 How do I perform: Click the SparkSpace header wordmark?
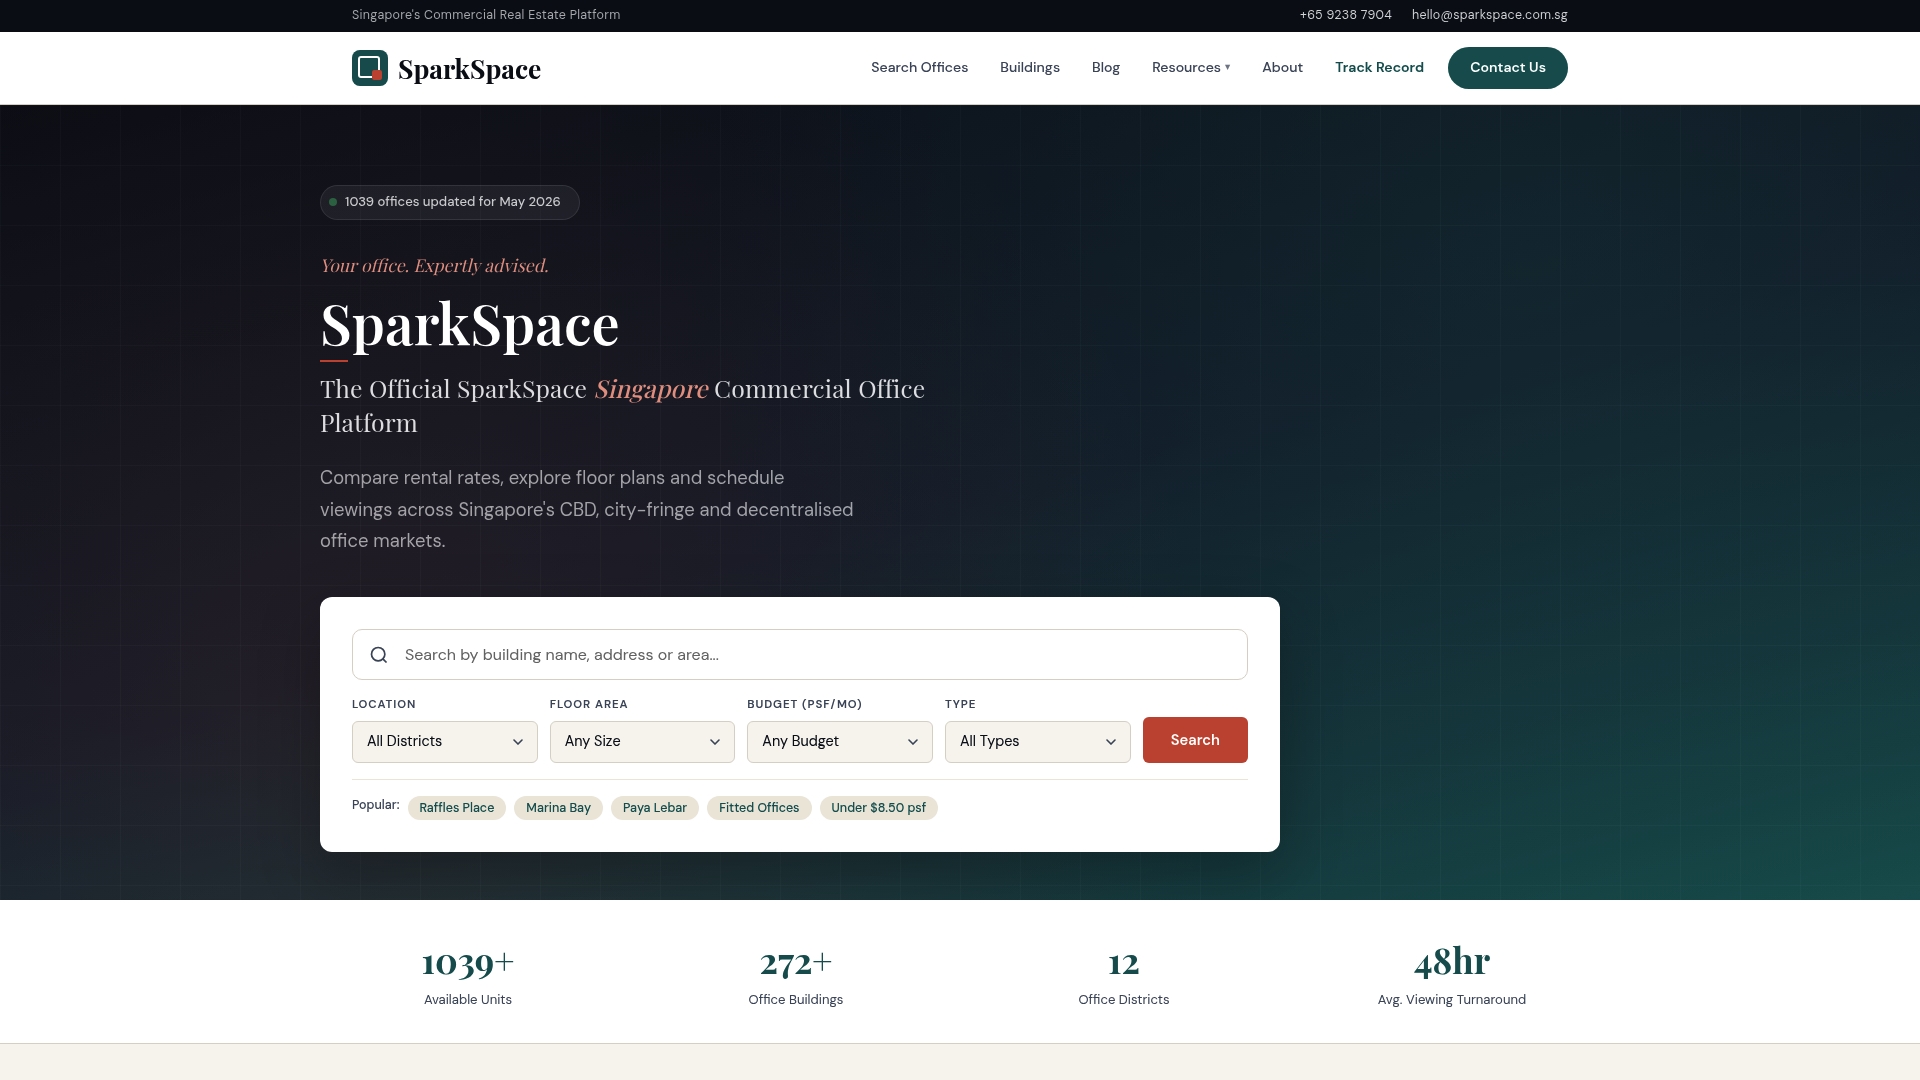(x=469, y=69)
